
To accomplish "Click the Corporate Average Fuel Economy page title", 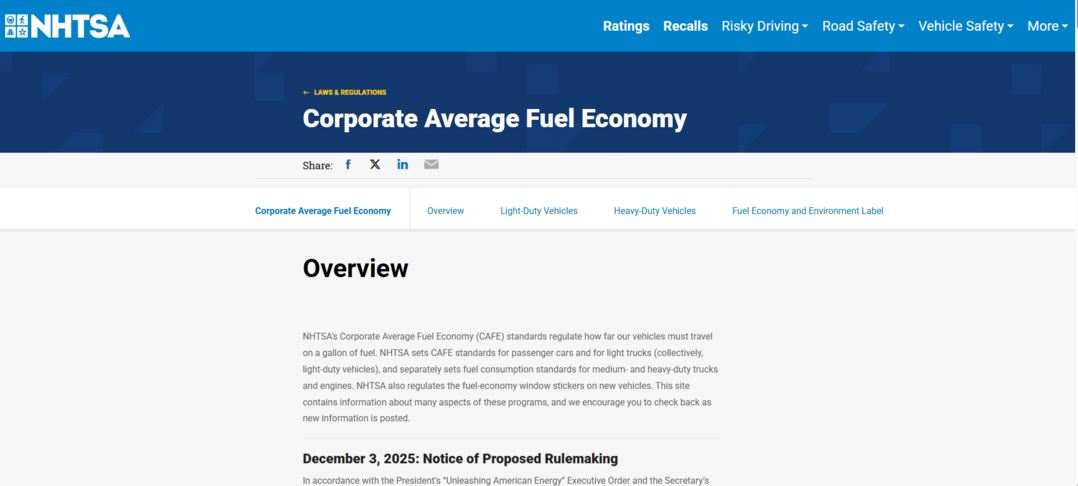I will pyautogui.click(x=494, y=119).
